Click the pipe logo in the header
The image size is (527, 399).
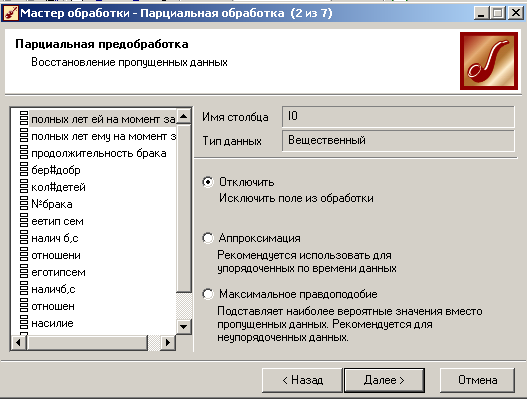tap(489, 61)
